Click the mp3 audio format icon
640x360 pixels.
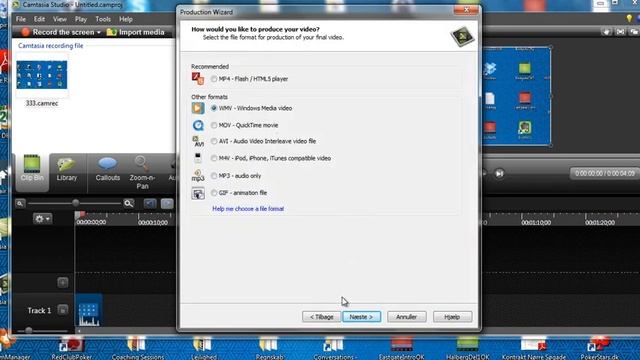coord(198,176)
